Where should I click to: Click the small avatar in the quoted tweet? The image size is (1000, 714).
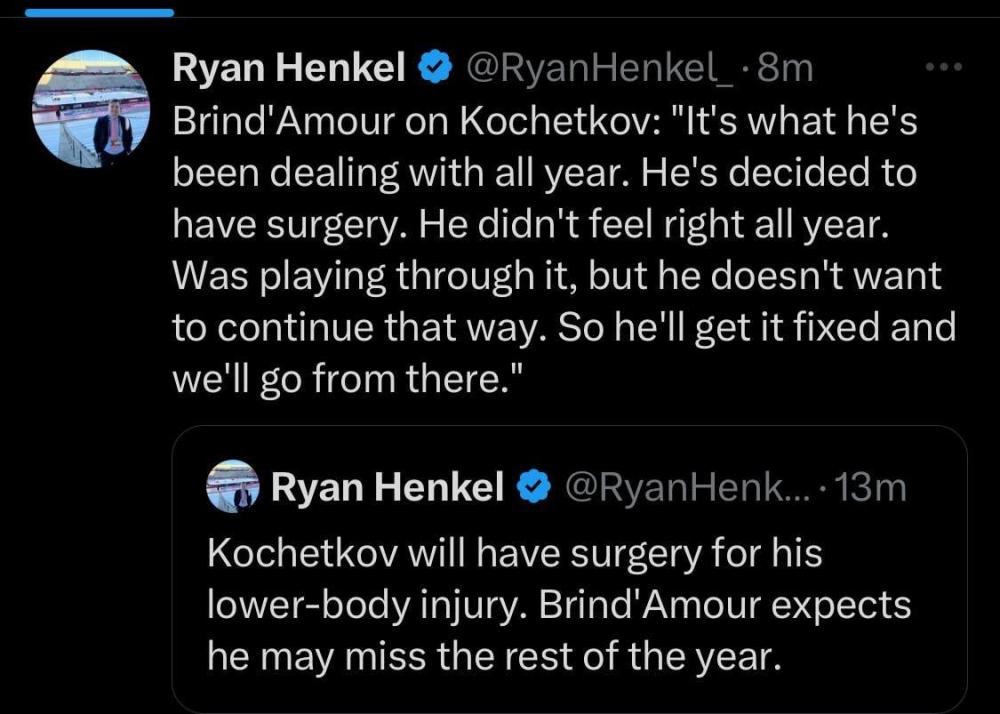pyautogui.click(x=231, y=487)
